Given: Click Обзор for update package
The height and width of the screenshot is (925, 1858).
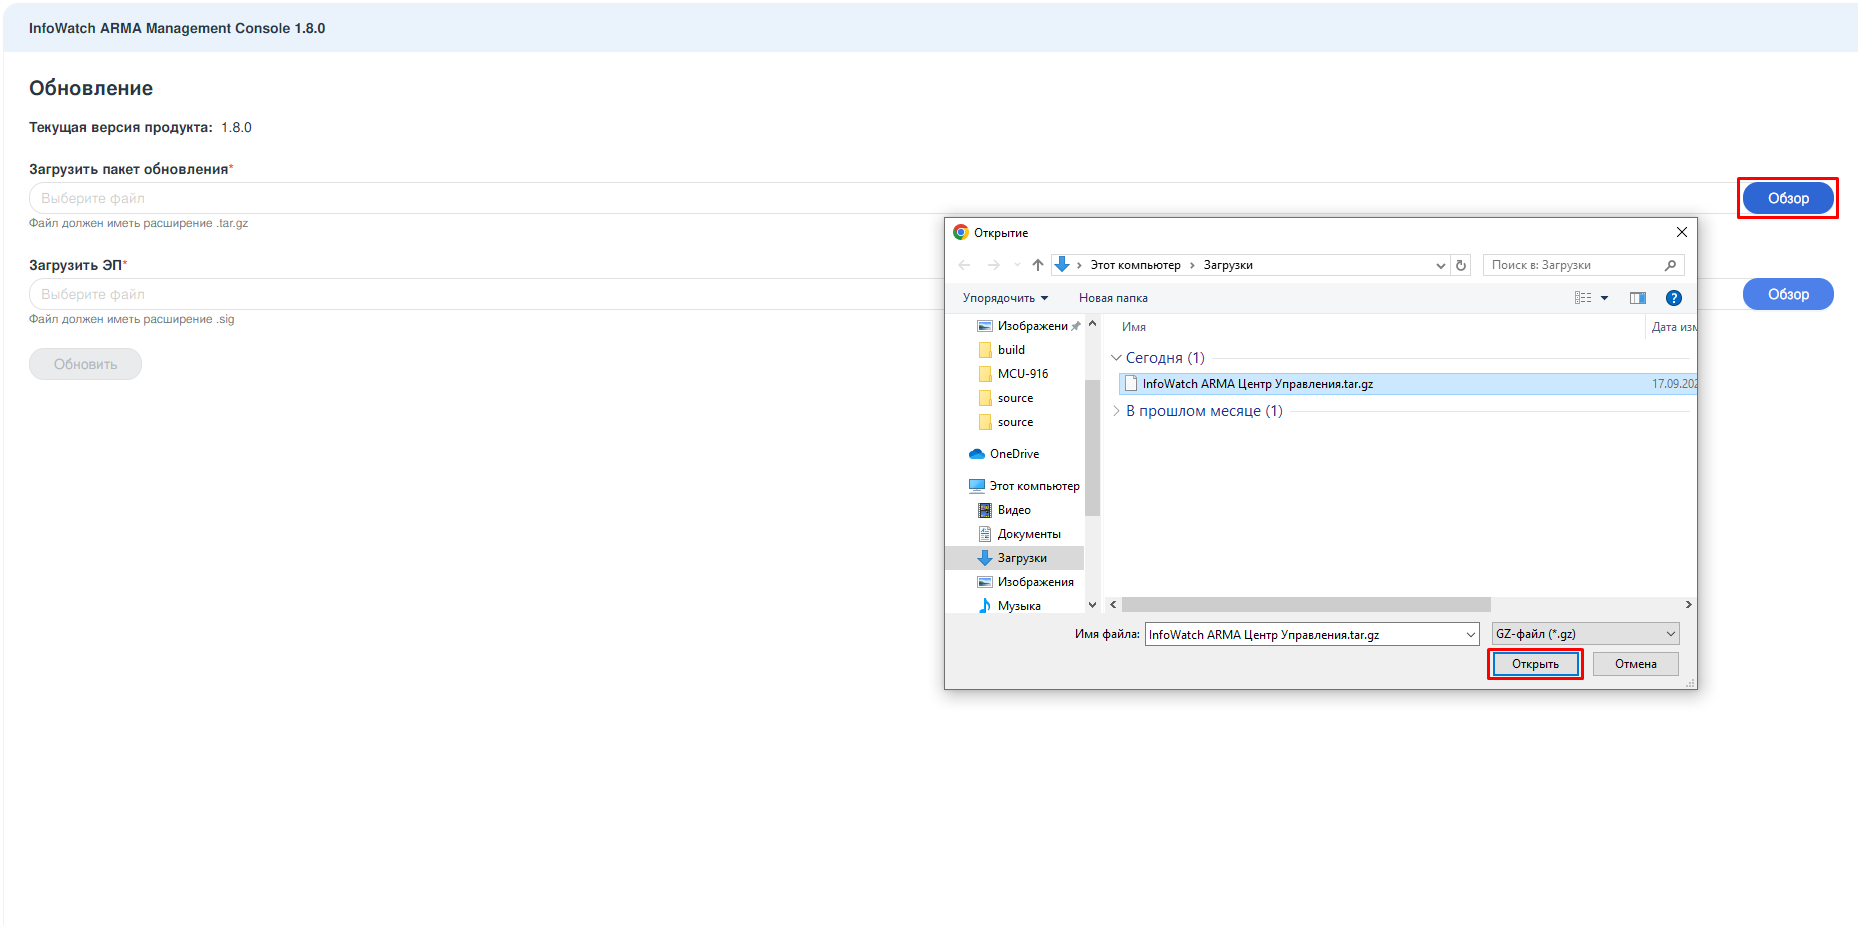Looking at the screenshot, I should point(1788,198).
